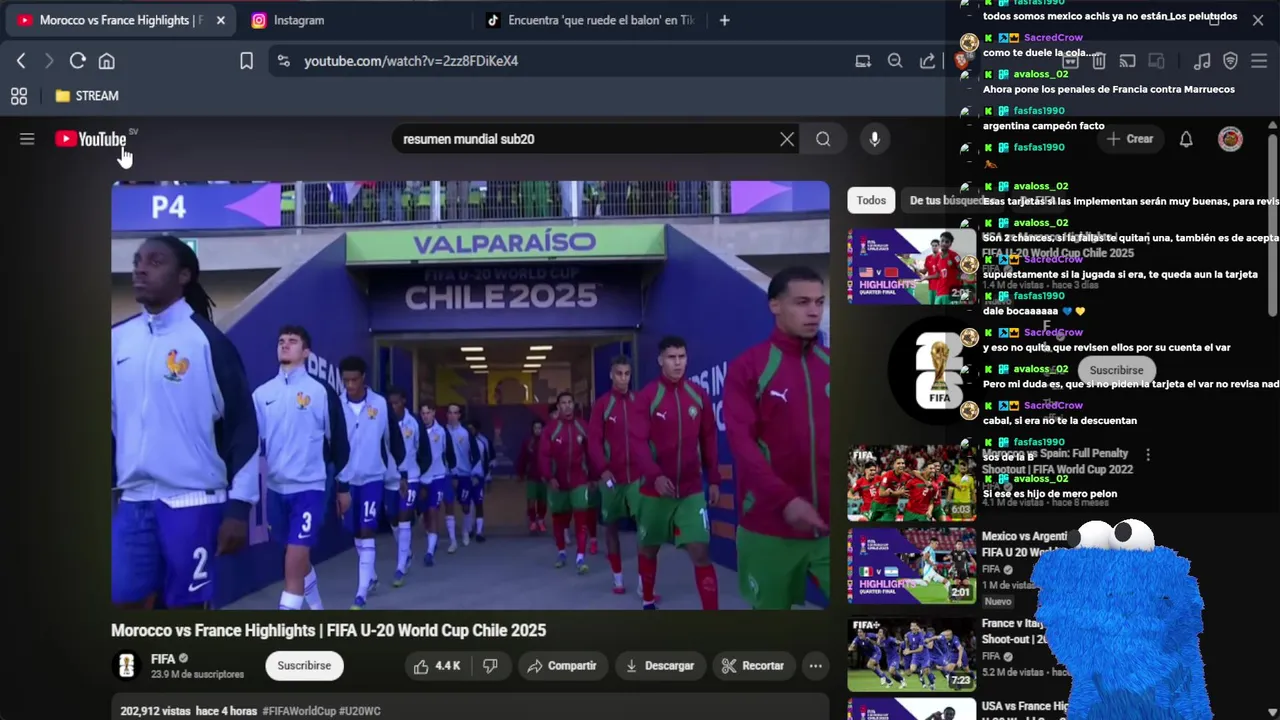Close the Morocco vs France Highlights tab
The width and height of the screenshot is (1280, 720).
pyautogui.click(x=220, y=20)
